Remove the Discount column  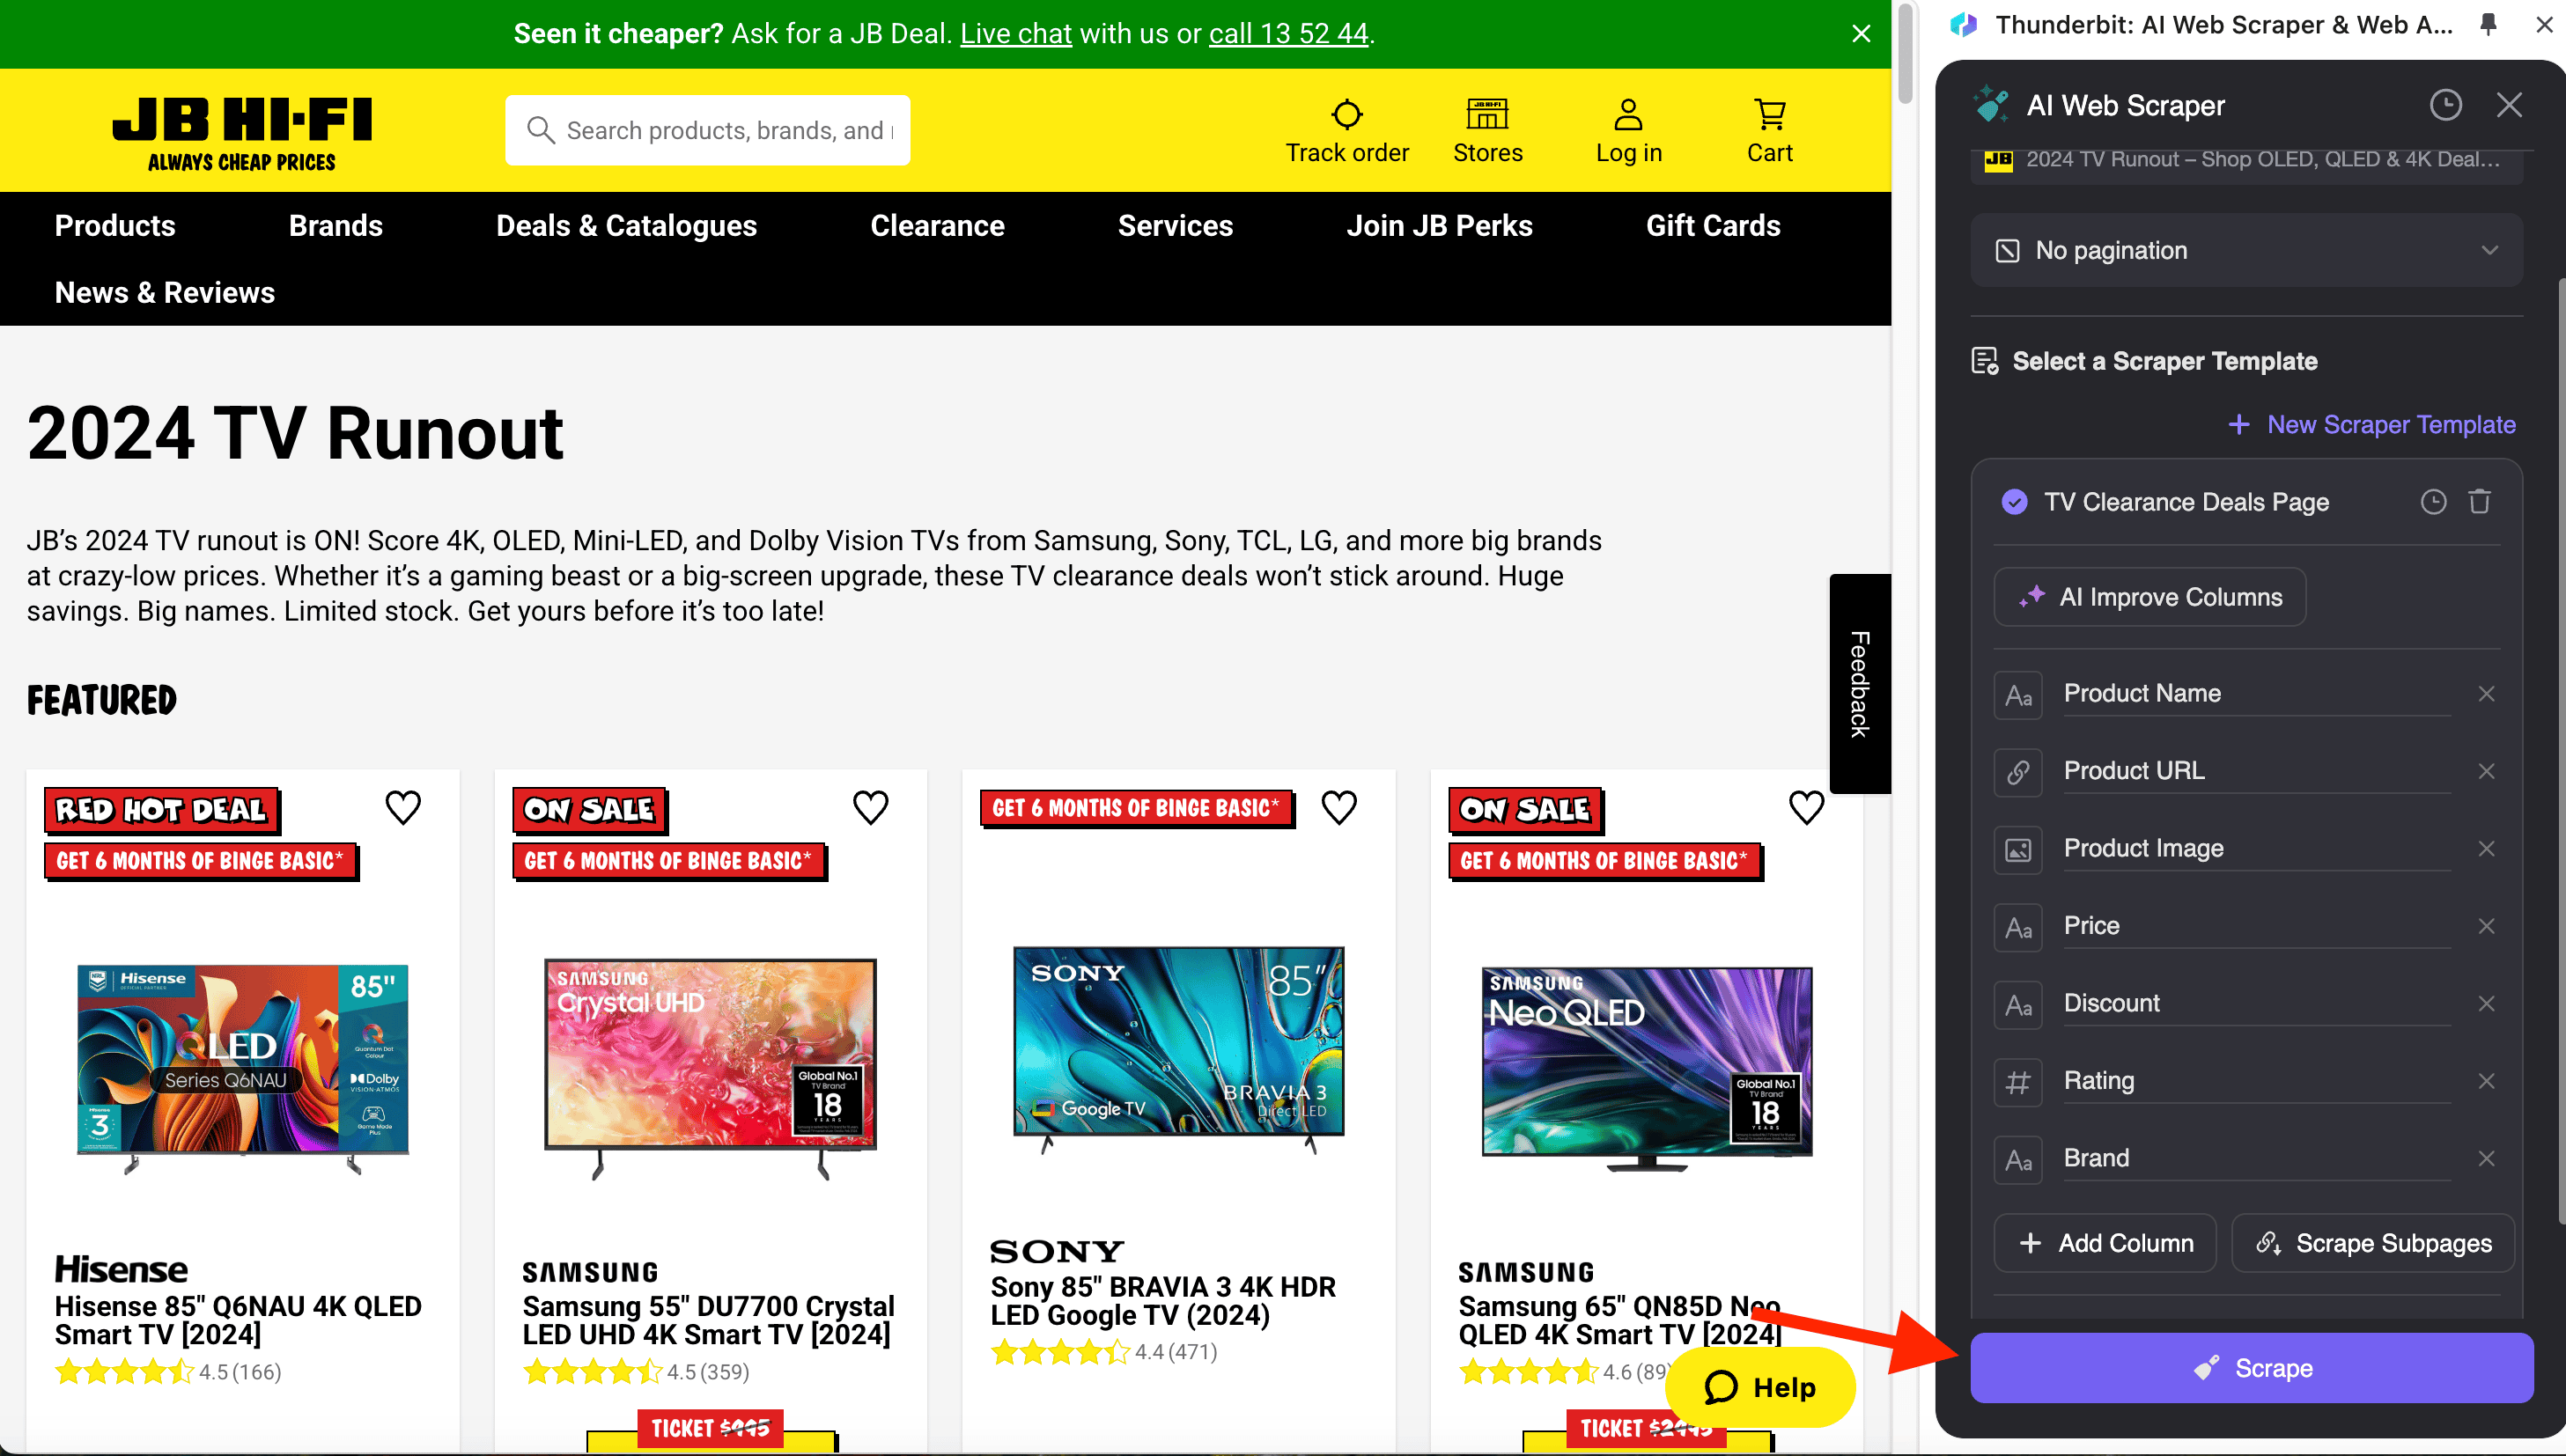coord(2486,1003)
